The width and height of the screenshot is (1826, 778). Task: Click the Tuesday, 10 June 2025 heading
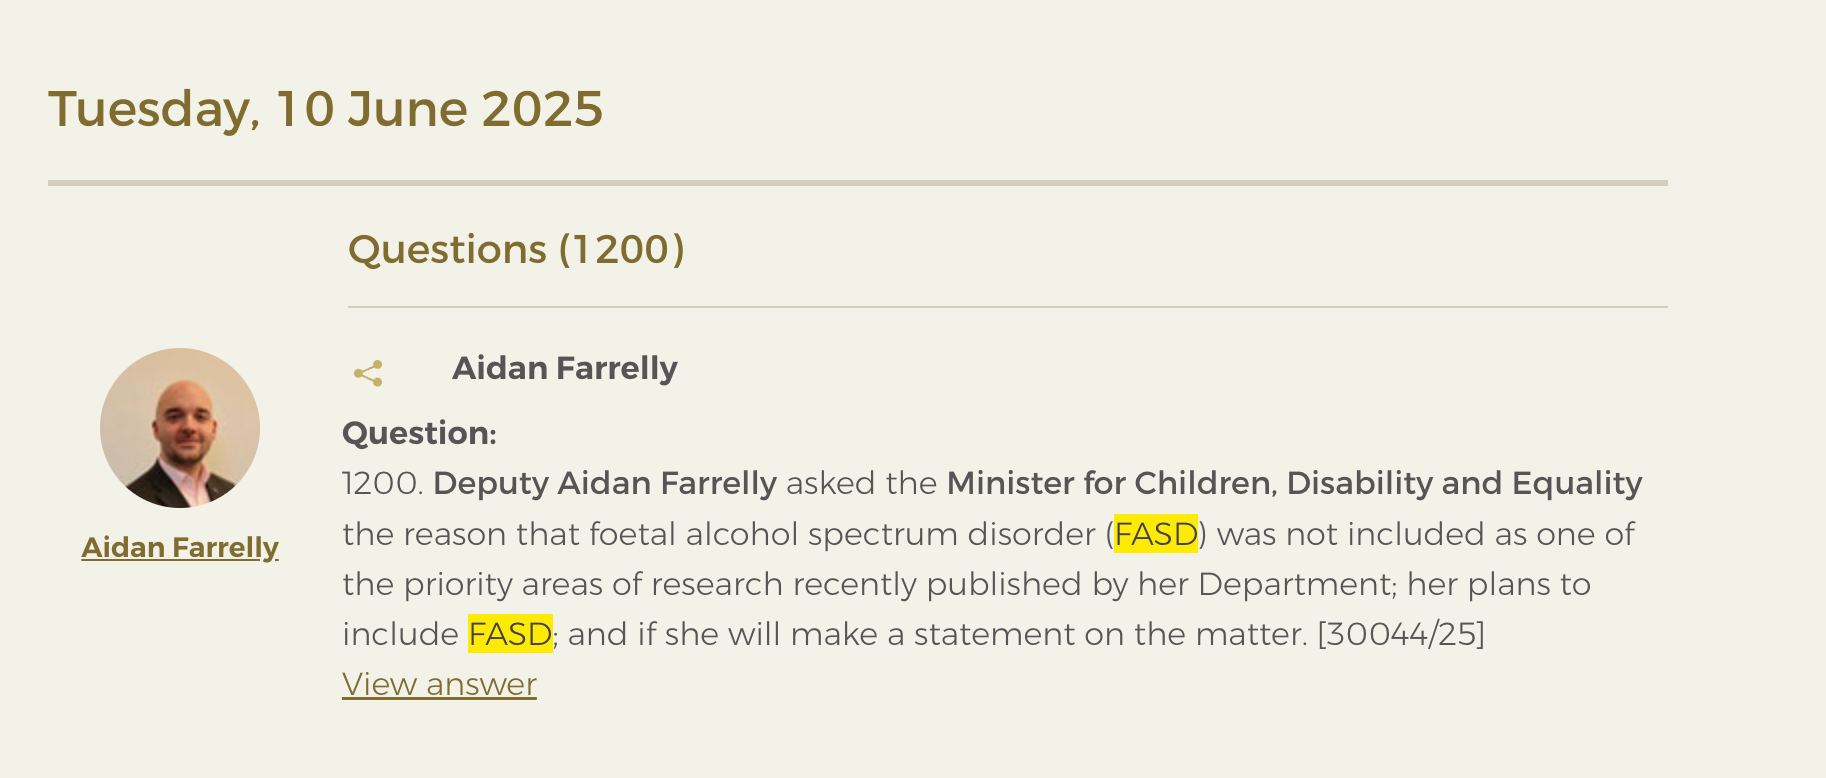click(x=326, y=109)
